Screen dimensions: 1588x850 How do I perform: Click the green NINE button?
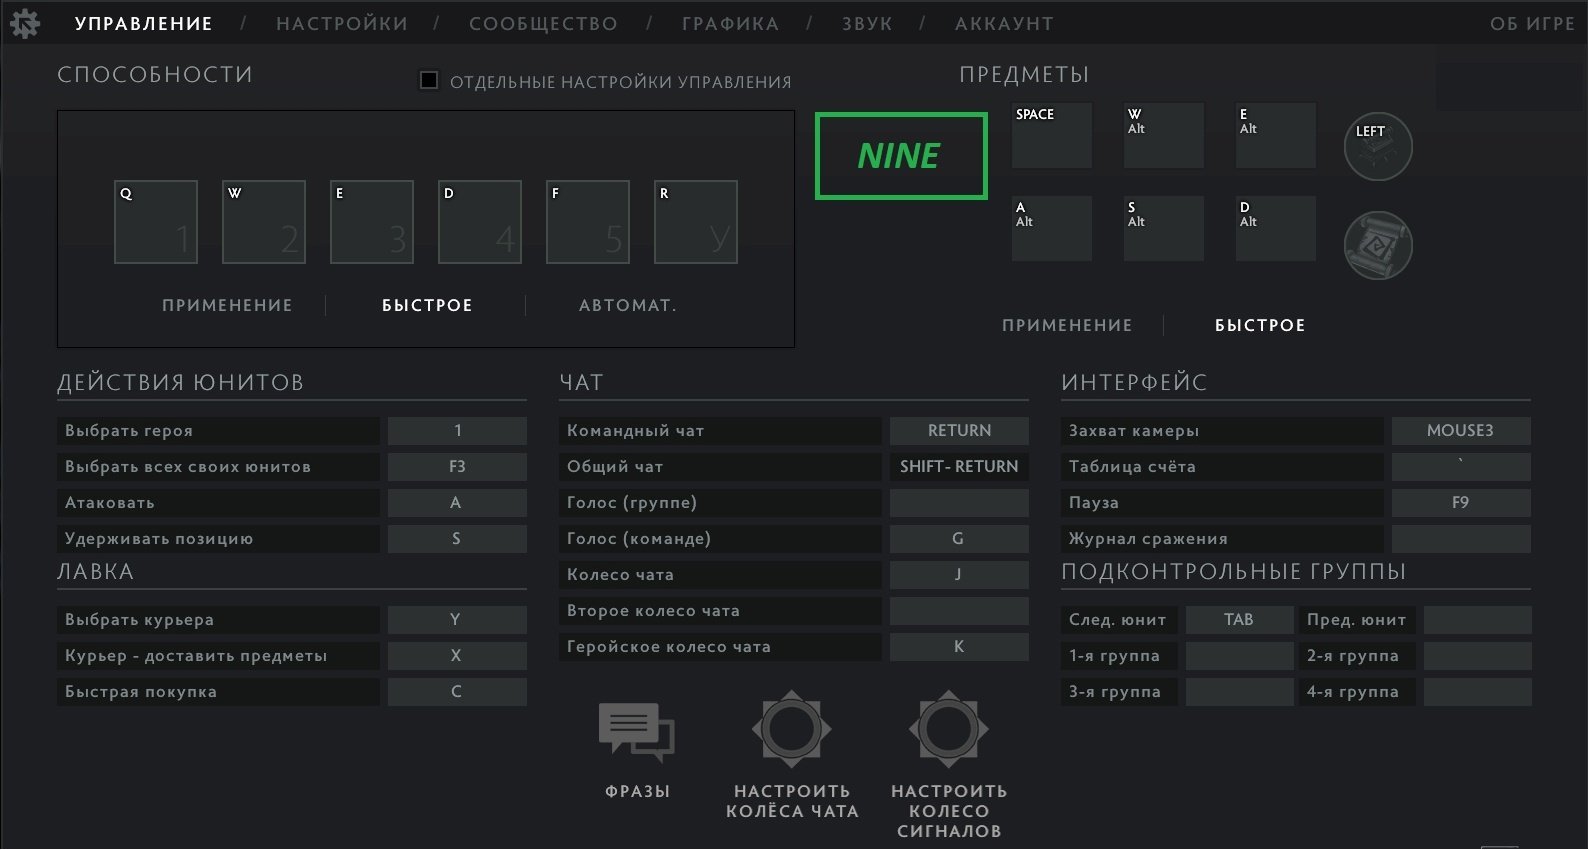[x=901, y=156]
